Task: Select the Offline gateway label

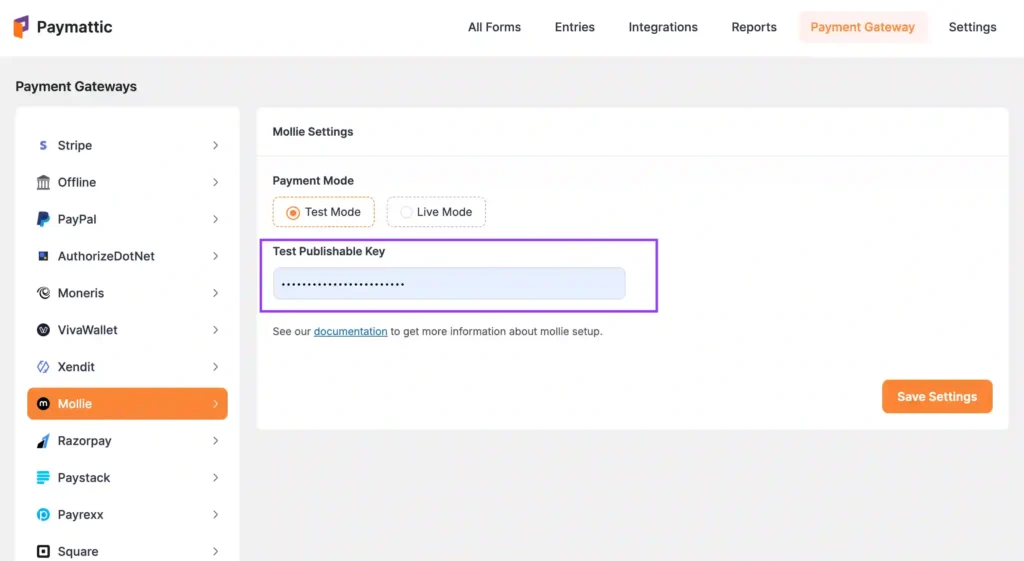Action: tap(76, 182)
